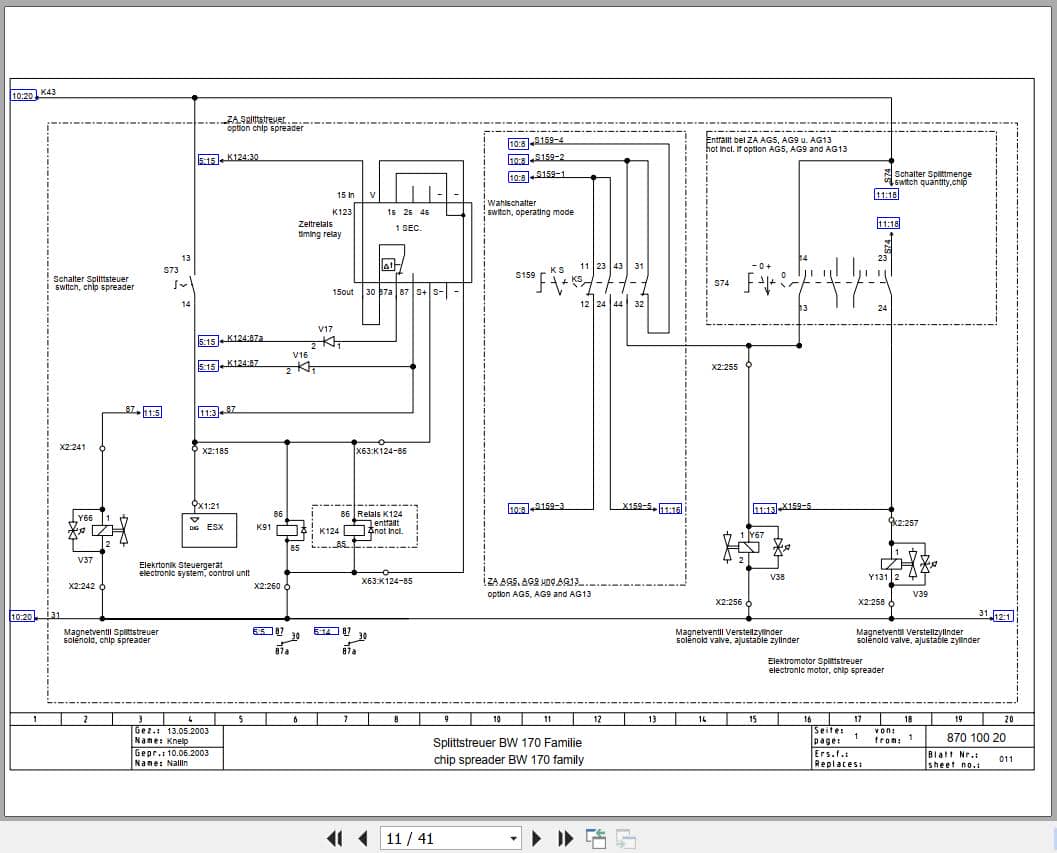Click the 'option AG5, AG9 and AG13' note
1057x853 pixels.
[x=539, y=594]
